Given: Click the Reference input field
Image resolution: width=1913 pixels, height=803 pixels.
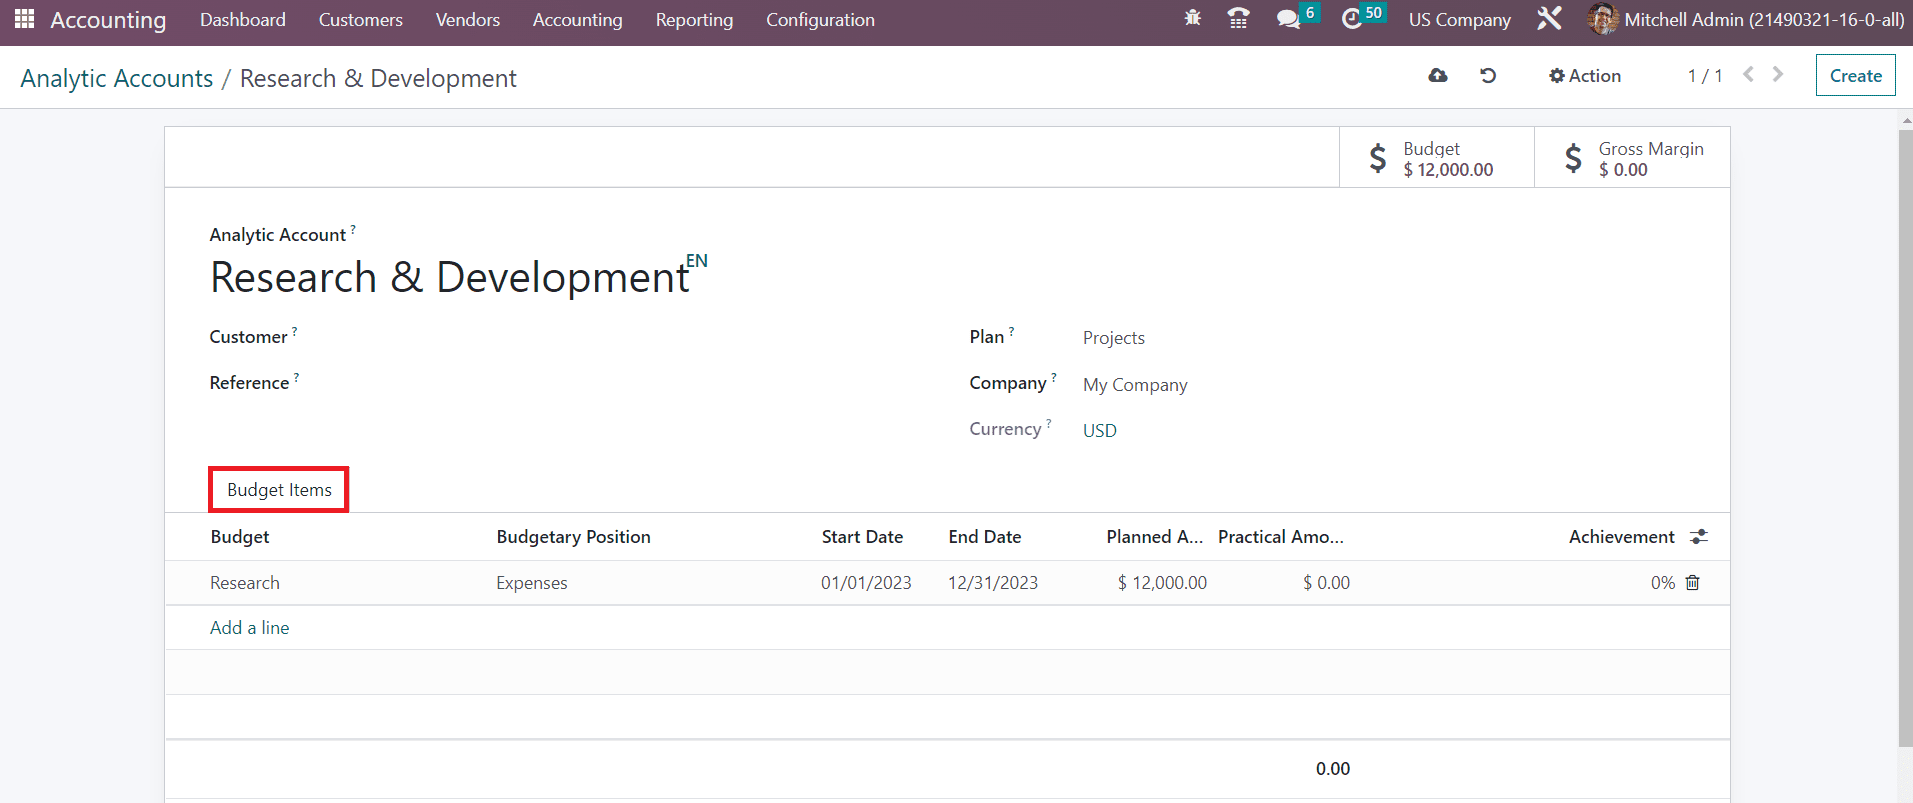Looking at the screenshot, I should click(600, 384).
